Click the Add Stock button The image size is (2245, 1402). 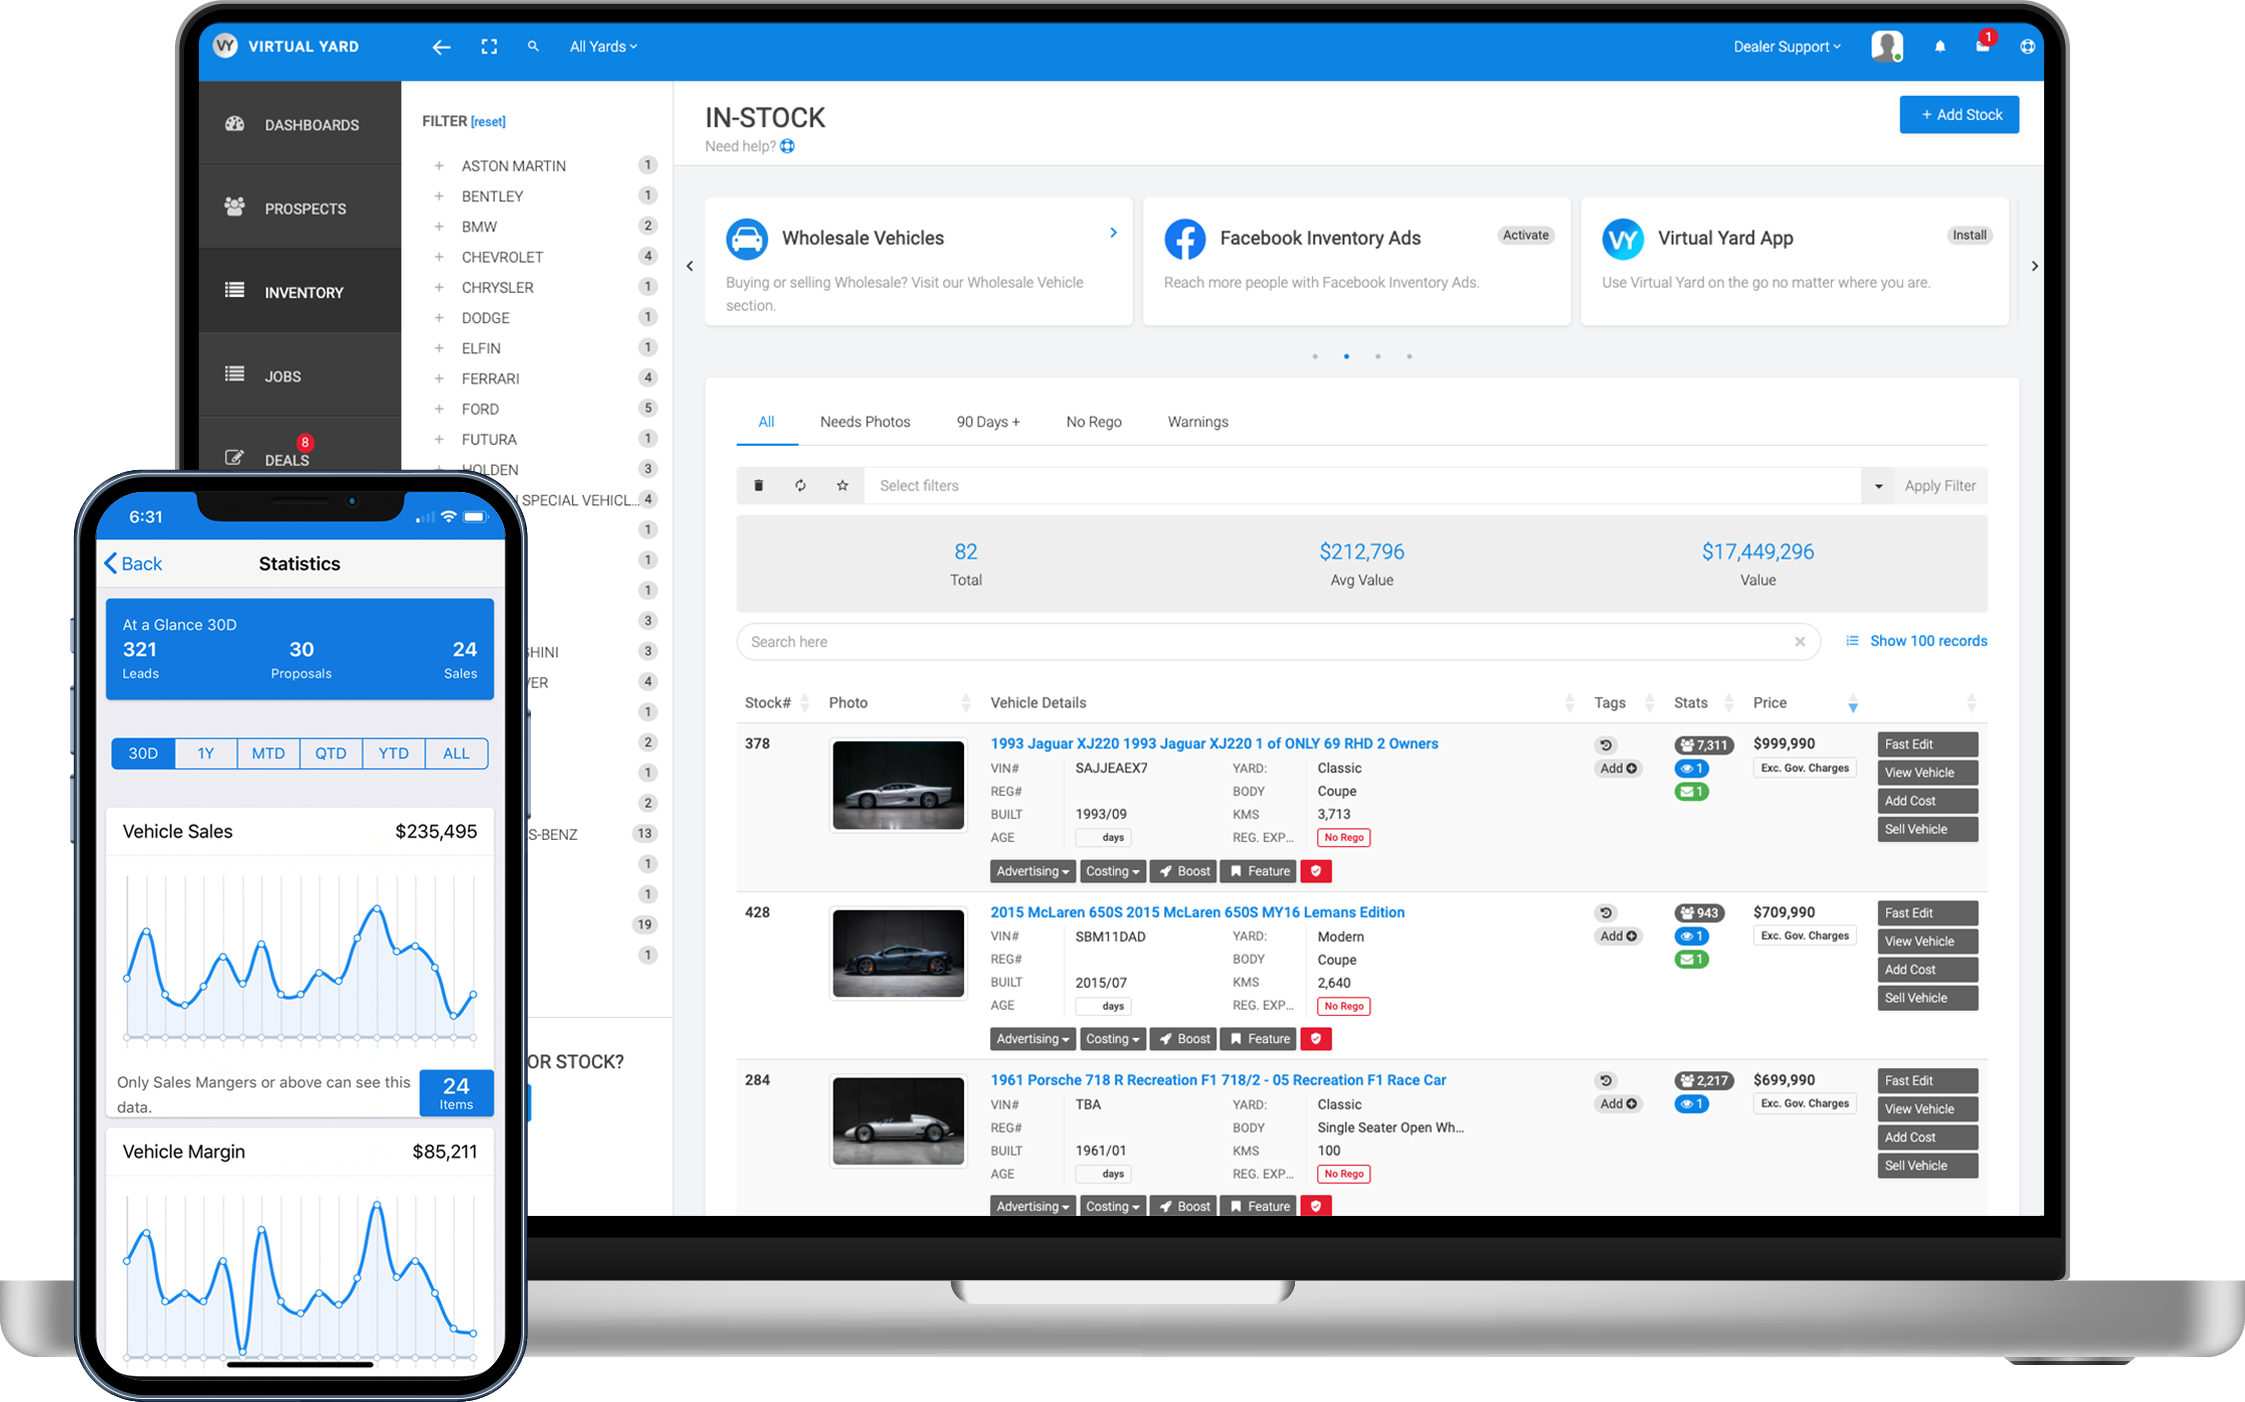pos(1958,115)
